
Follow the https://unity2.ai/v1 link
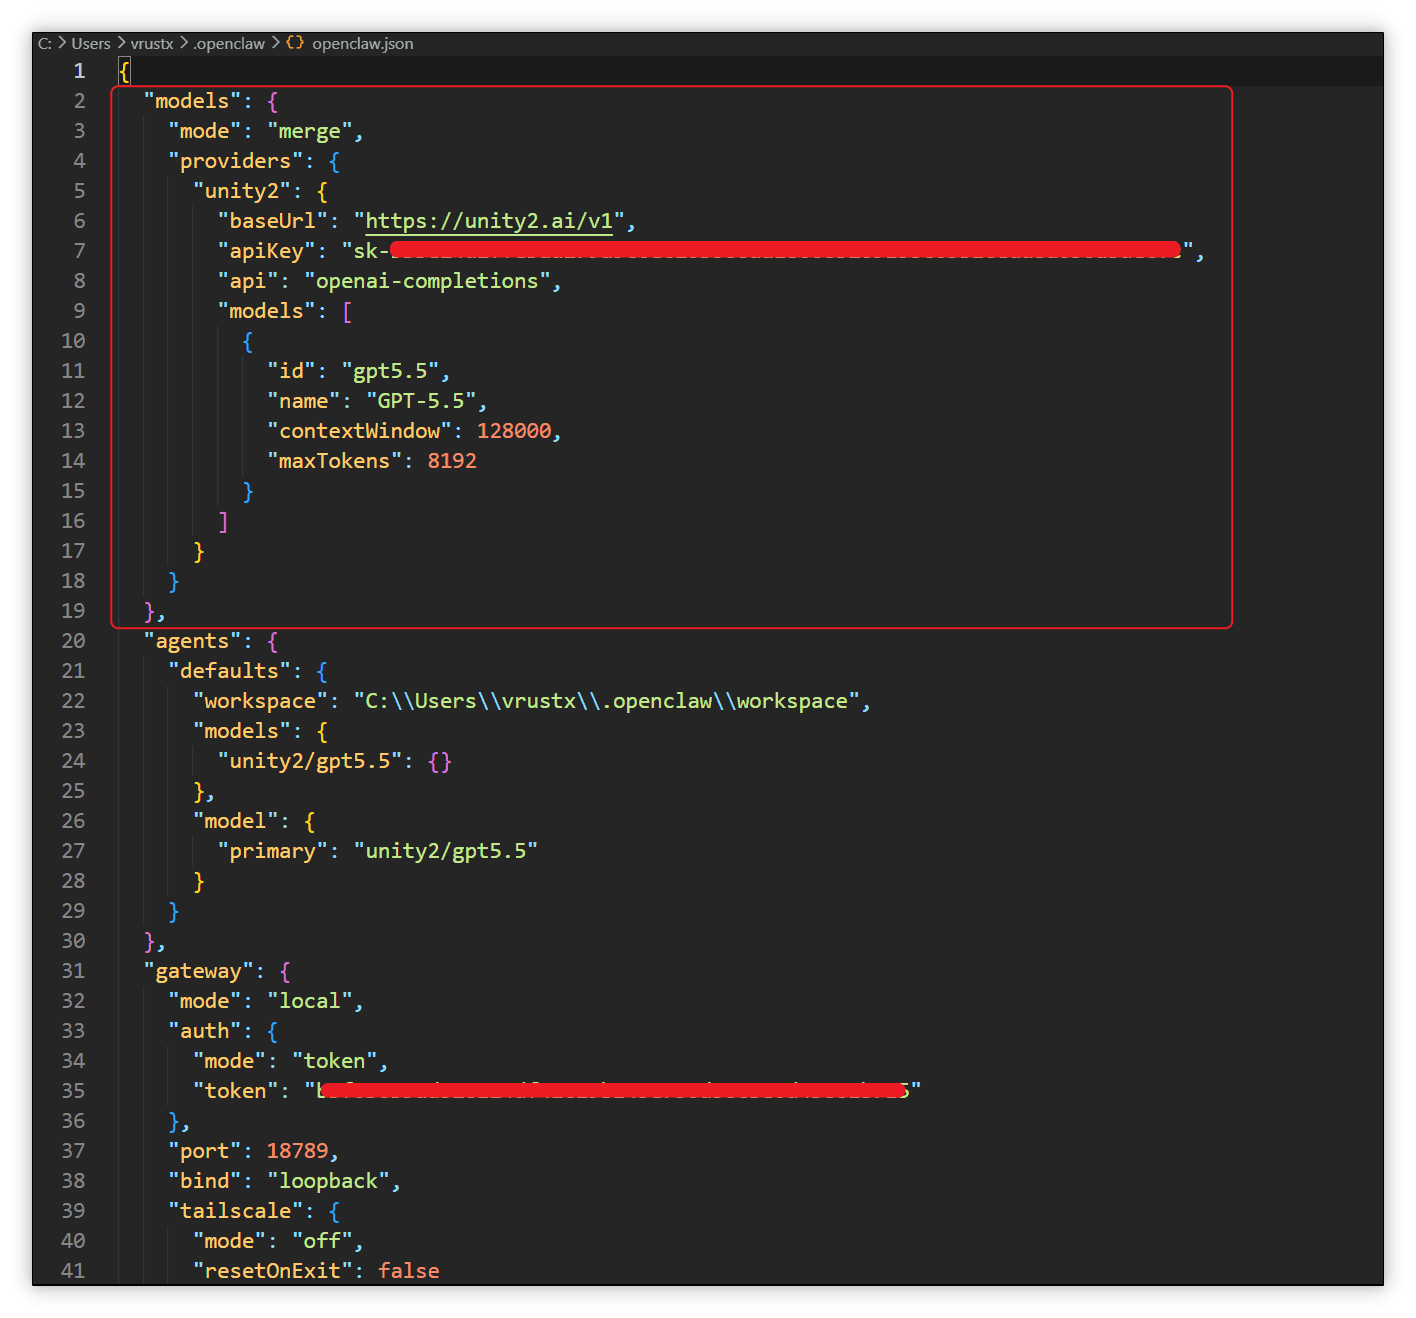click(x=489, y=221)
